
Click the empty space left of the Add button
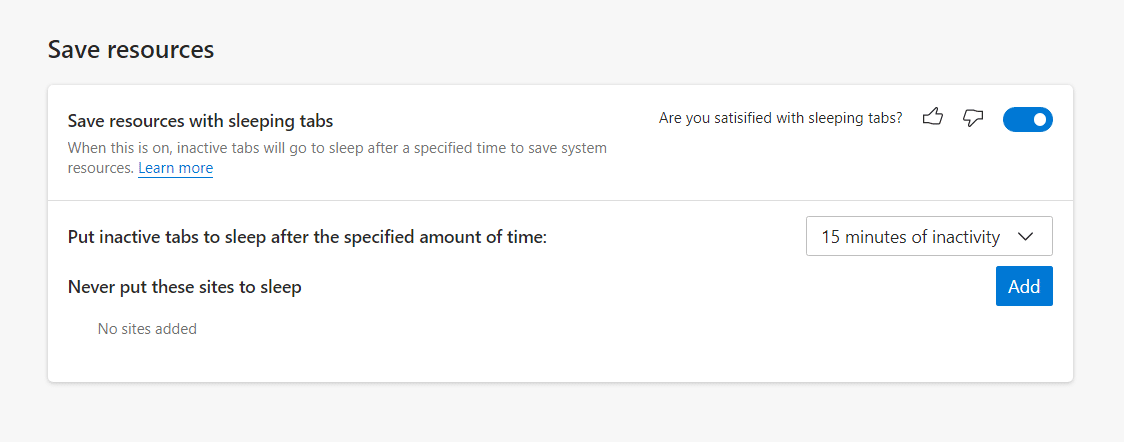[700, 287]
